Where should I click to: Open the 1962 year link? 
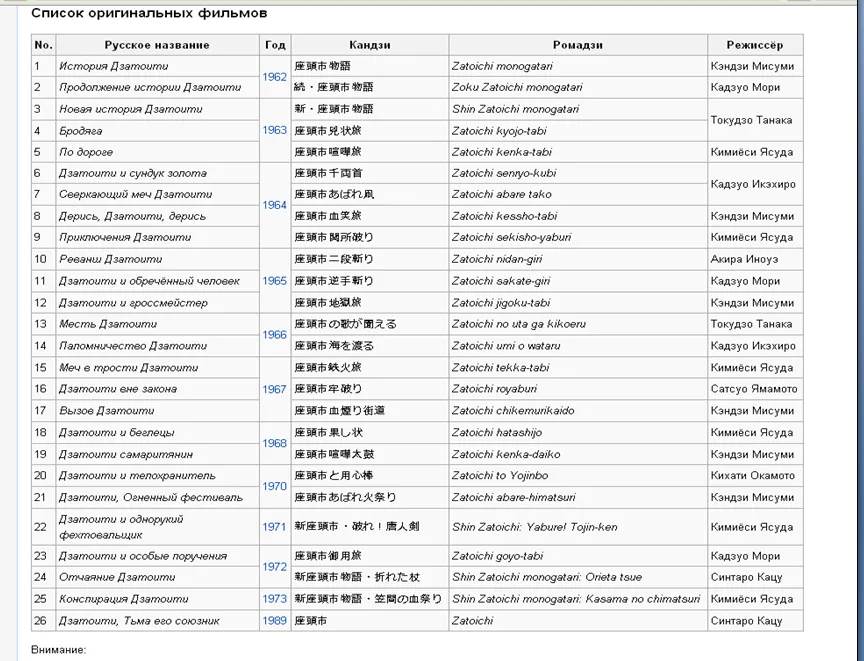tap(274, 77)
